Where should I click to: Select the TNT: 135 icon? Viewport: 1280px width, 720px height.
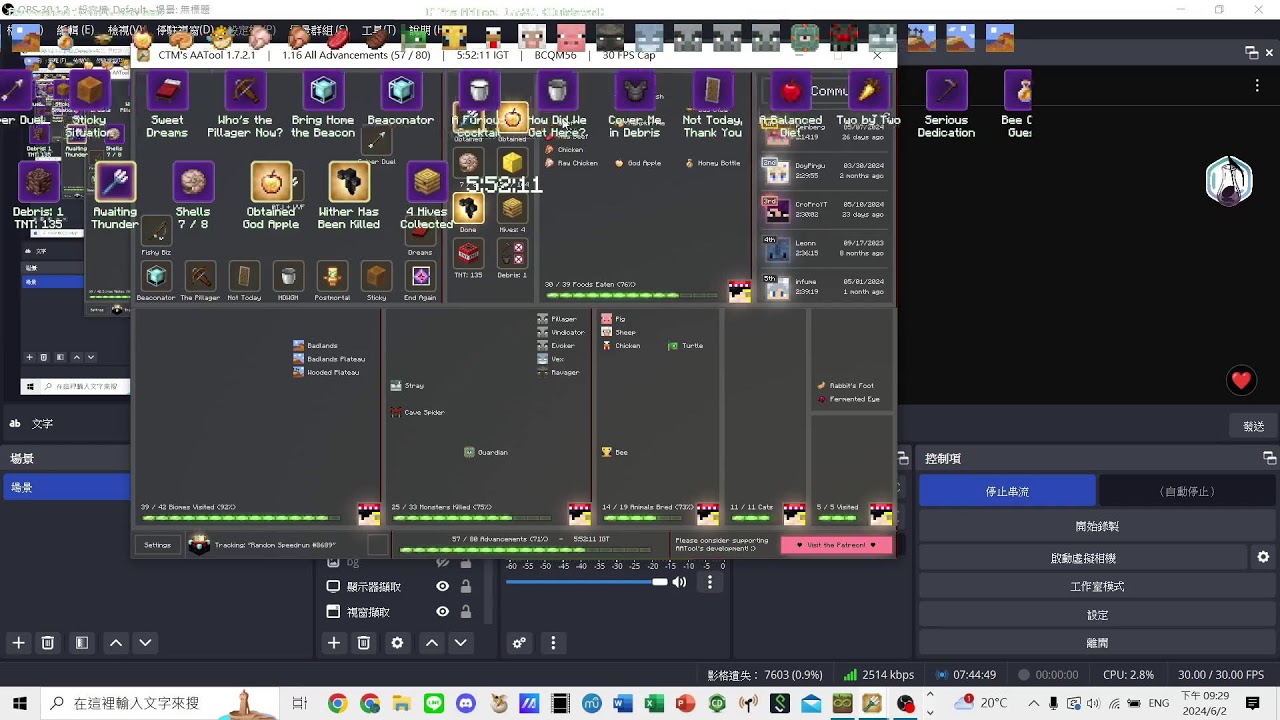pyautogui.click(x=468, y=253)
